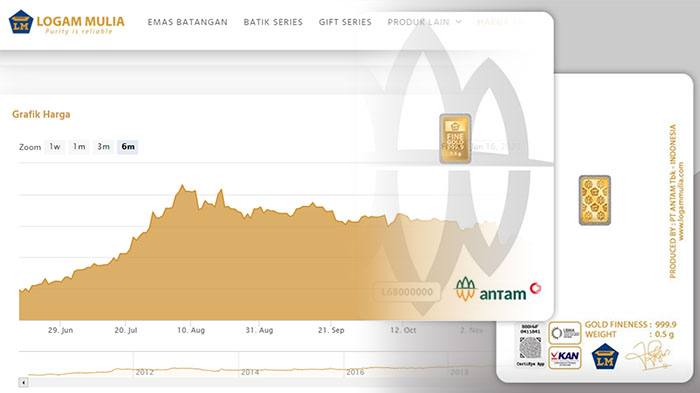Click the 21. Sep axis label

[x=331, y=330]
